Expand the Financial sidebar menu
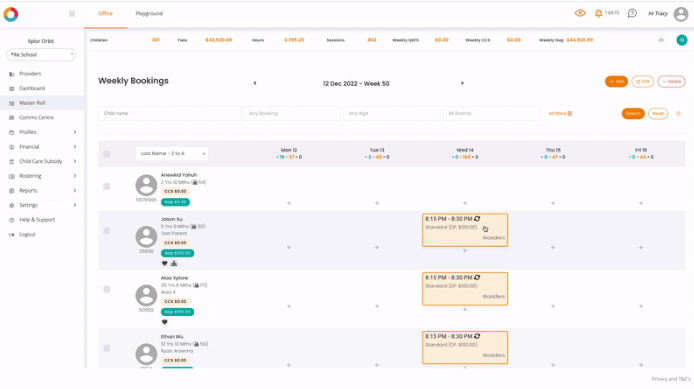This screenshot has width=694, height=389. pos(42,146)
